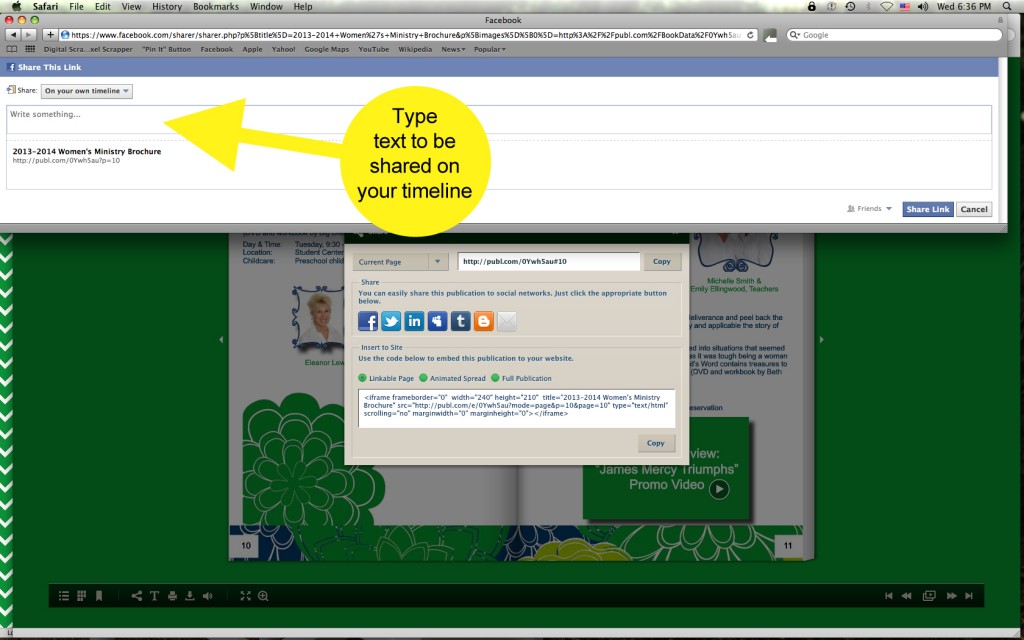Add a bookmark with the plus button
This screenshot has height=640, width=1024.
click(x=50, y=35)
